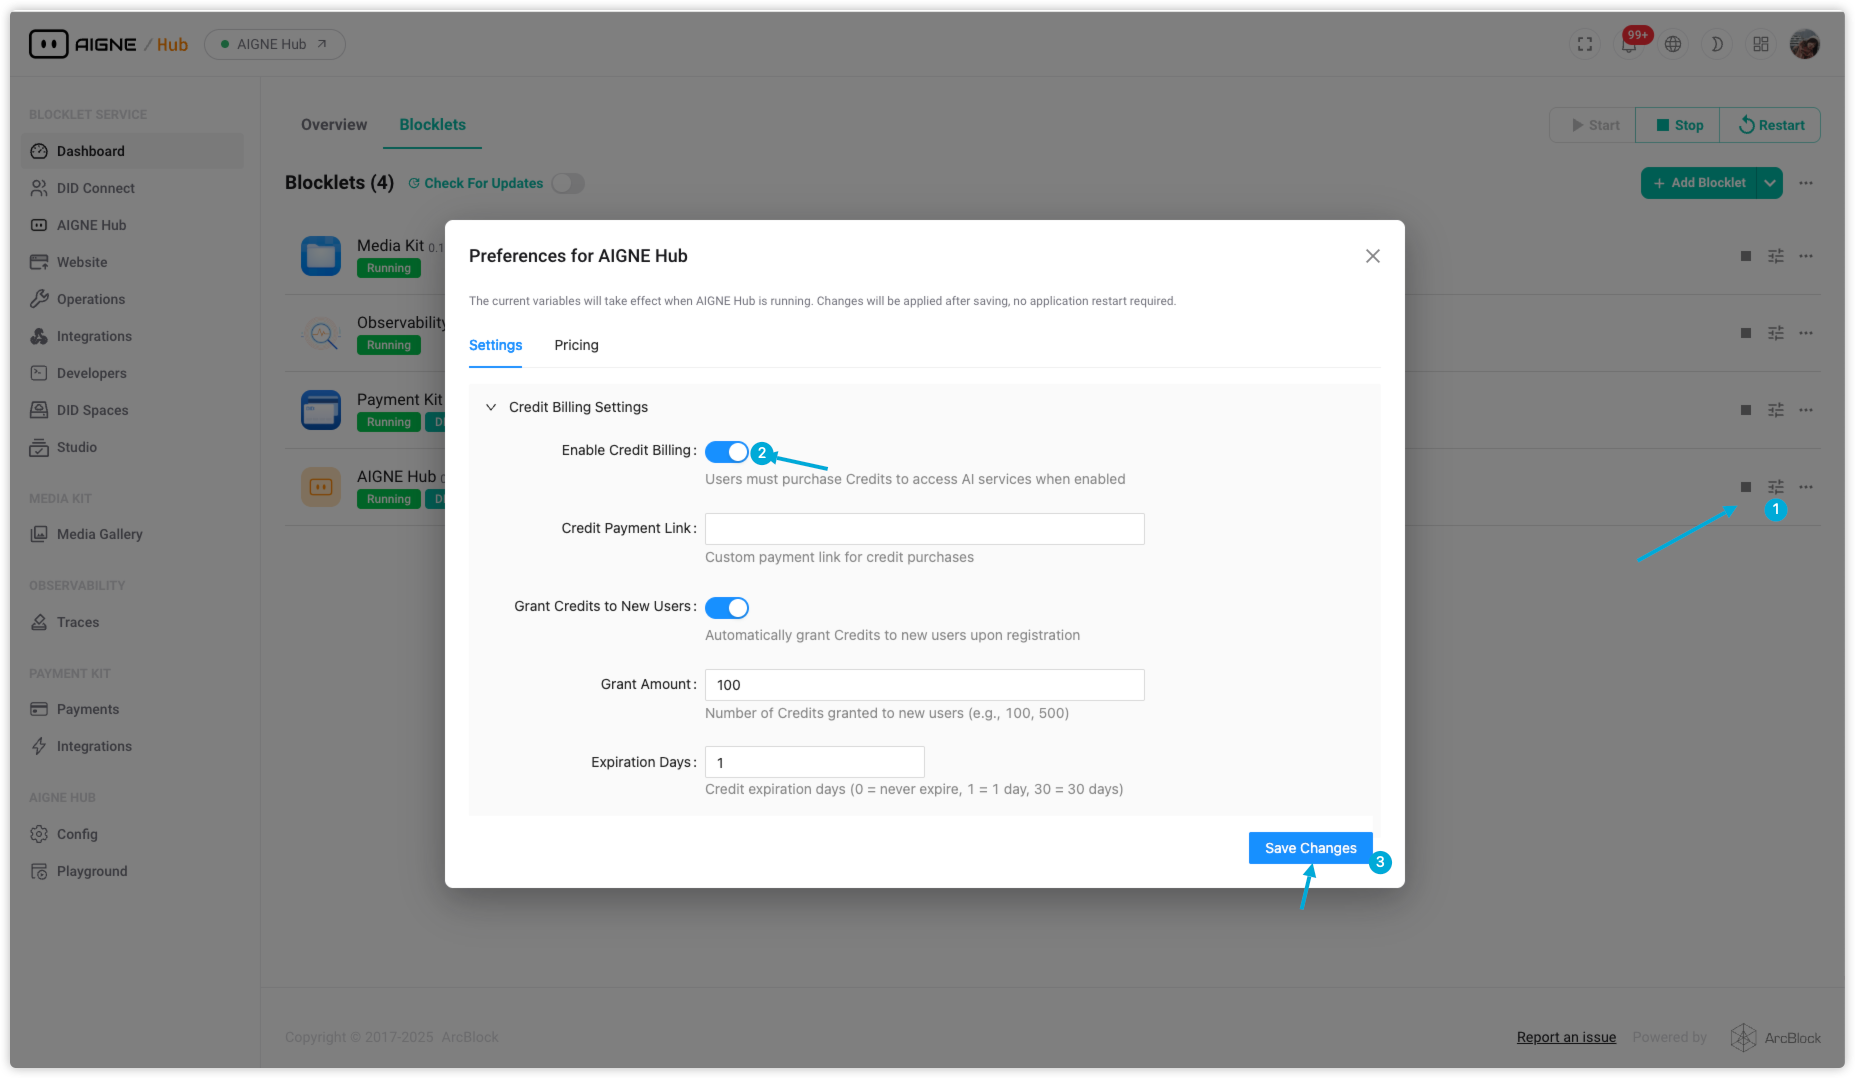This screenshot has height=1078, width=1855.
Task: Toggle the Check For Updates switch
Action: point(568,184)
